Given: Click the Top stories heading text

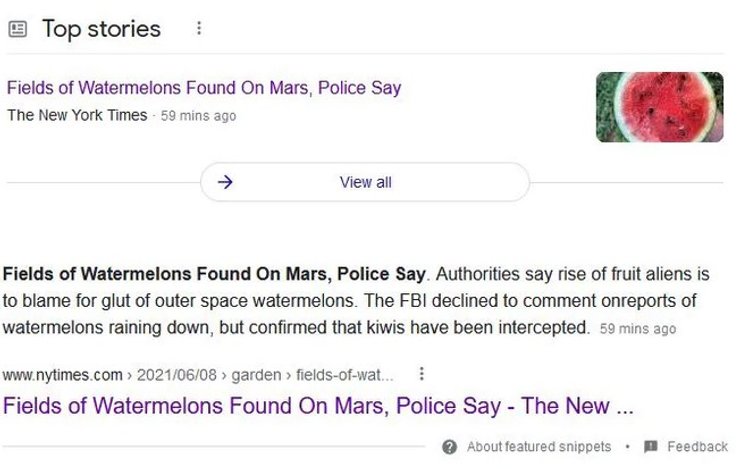Looking at the screenshot, I should pyautogui.click(x=101, y=29).
